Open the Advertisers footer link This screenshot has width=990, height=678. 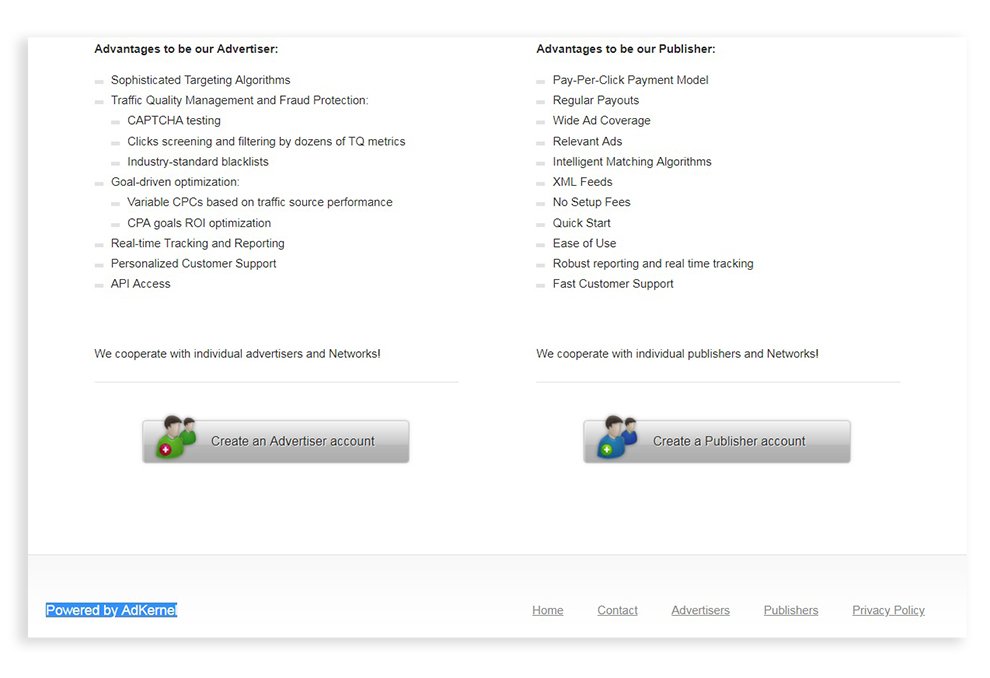point(700,610)
